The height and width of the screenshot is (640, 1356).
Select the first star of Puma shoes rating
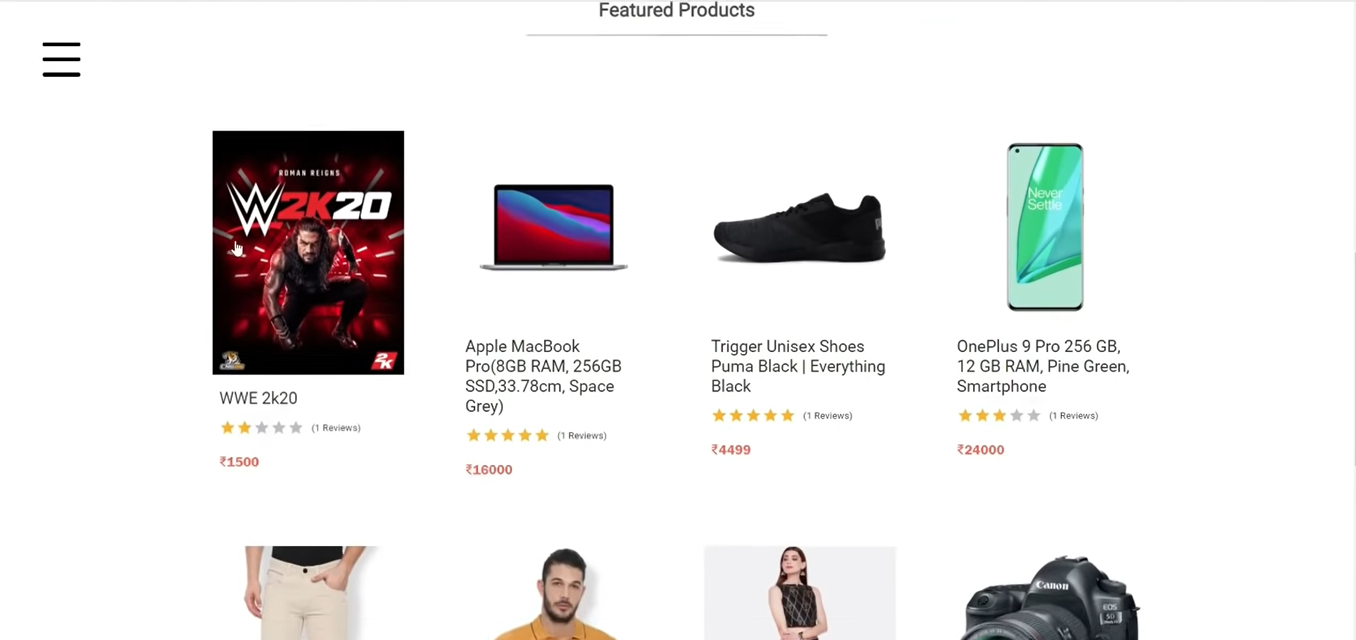[x=719, y=415]
